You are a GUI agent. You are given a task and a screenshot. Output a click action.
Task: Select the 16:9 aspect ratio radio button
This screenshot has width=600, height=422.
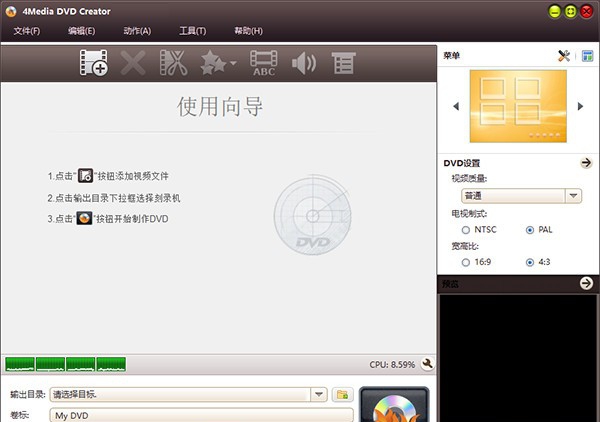click(466, 262)
